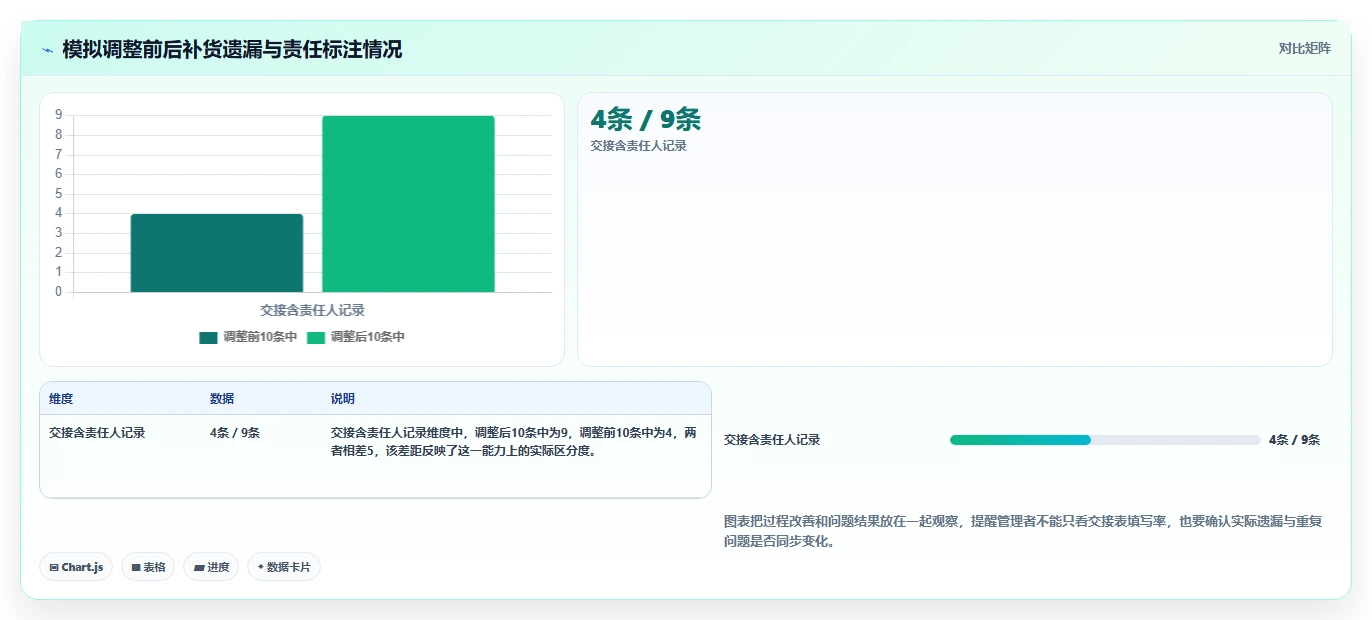The height and width of the screenshot is (620, 1372).
Task: Click the bright green 调整后 legend swatch
Action: pyautogui.click(x=316, y=337)
